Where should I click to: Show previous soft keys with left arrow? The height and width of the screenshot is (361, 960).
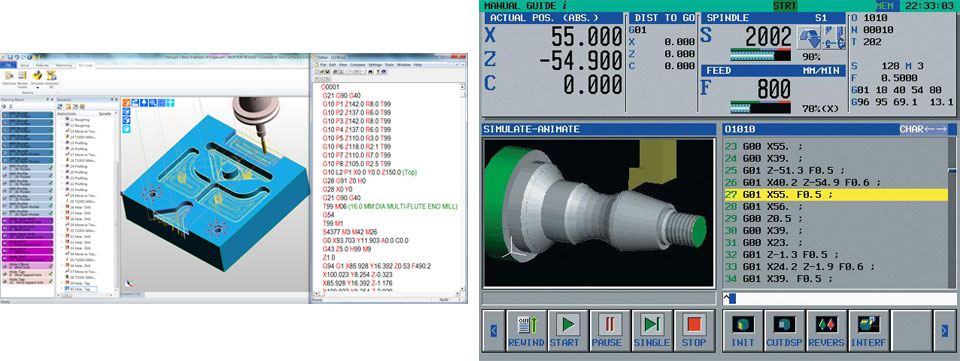tap(493, 331)
